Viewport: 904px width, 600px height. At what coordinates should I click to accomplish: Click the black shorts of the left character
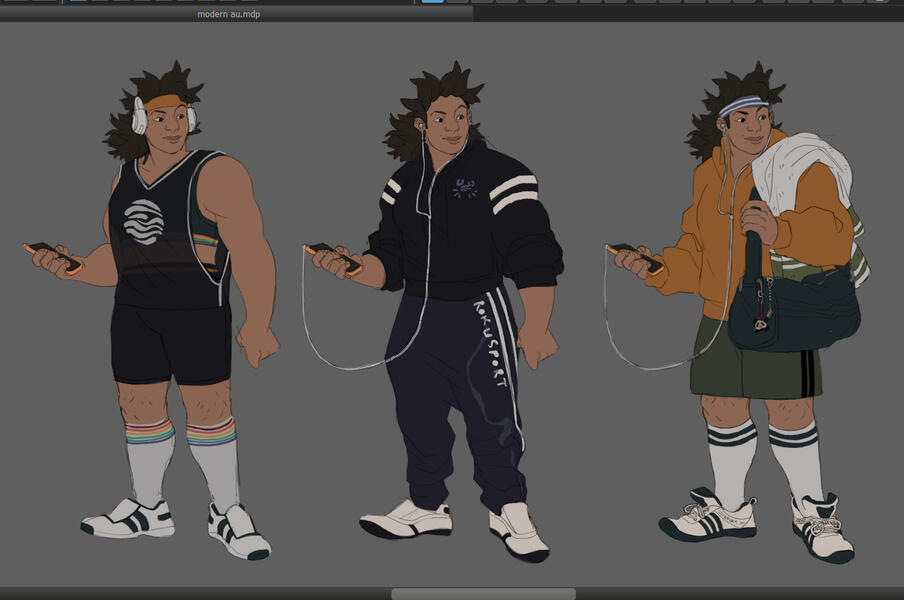point(170,342)
